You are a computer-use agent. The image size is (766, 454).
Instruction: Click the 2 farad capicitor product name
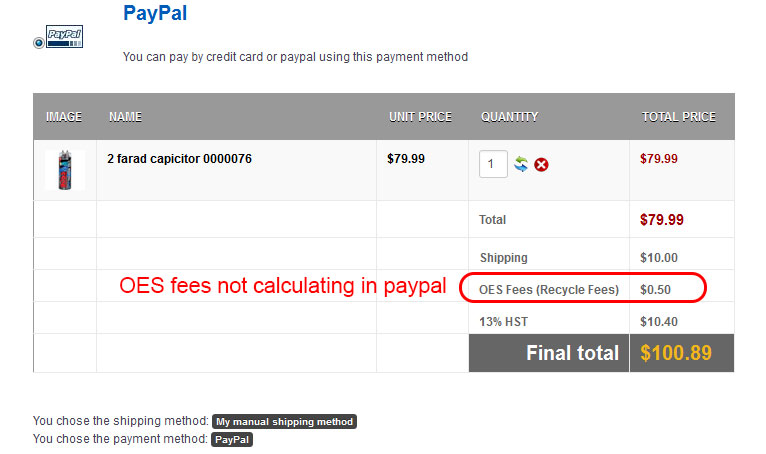pos(179,158)
